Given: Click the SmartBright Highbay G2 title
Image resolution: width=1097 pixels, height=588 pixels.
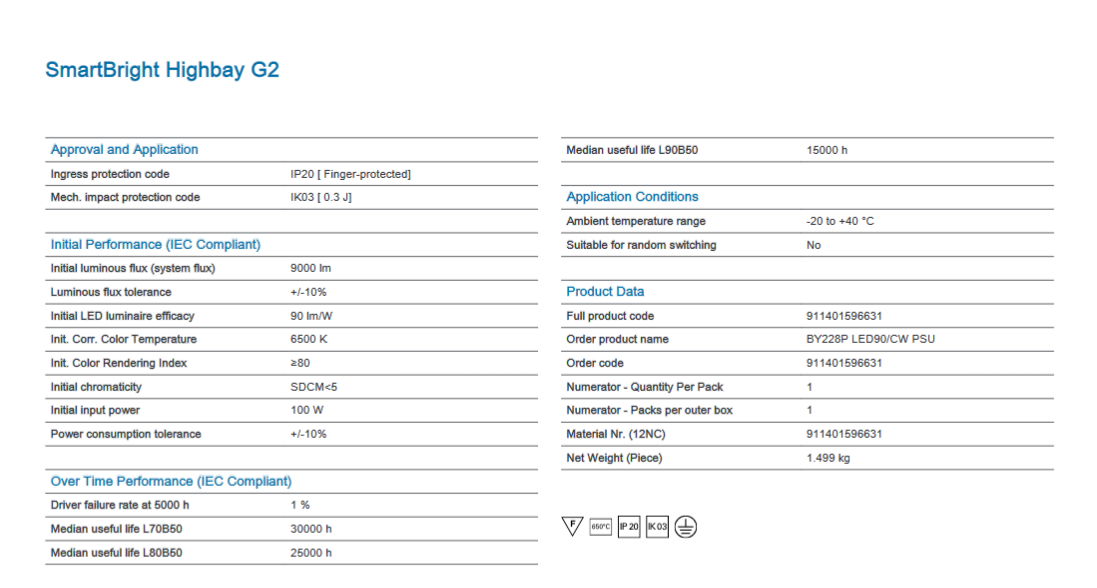Looking at the screenshot, I should 162,70.
